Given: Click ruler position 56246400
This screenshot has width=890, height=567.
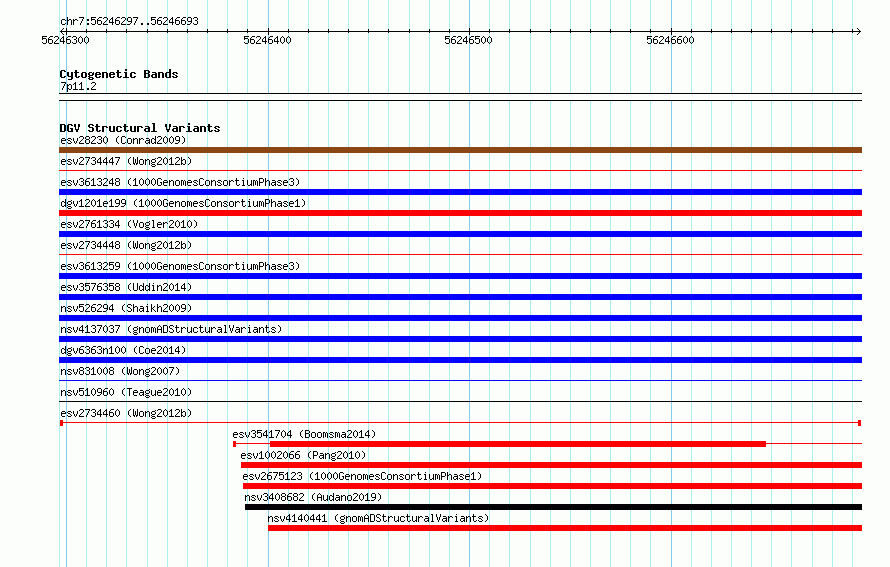Looking at the screenshot, I should point(267,40).
